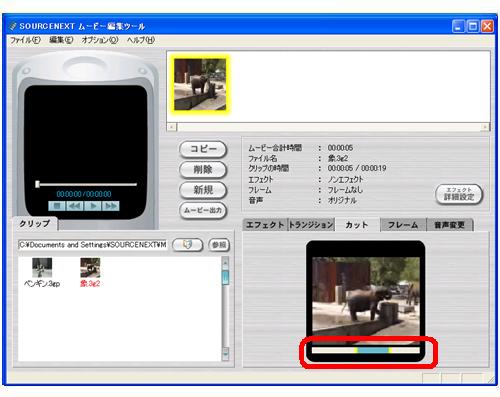
Task: Switch to the フレーム tab
Action: click(403, 225)
